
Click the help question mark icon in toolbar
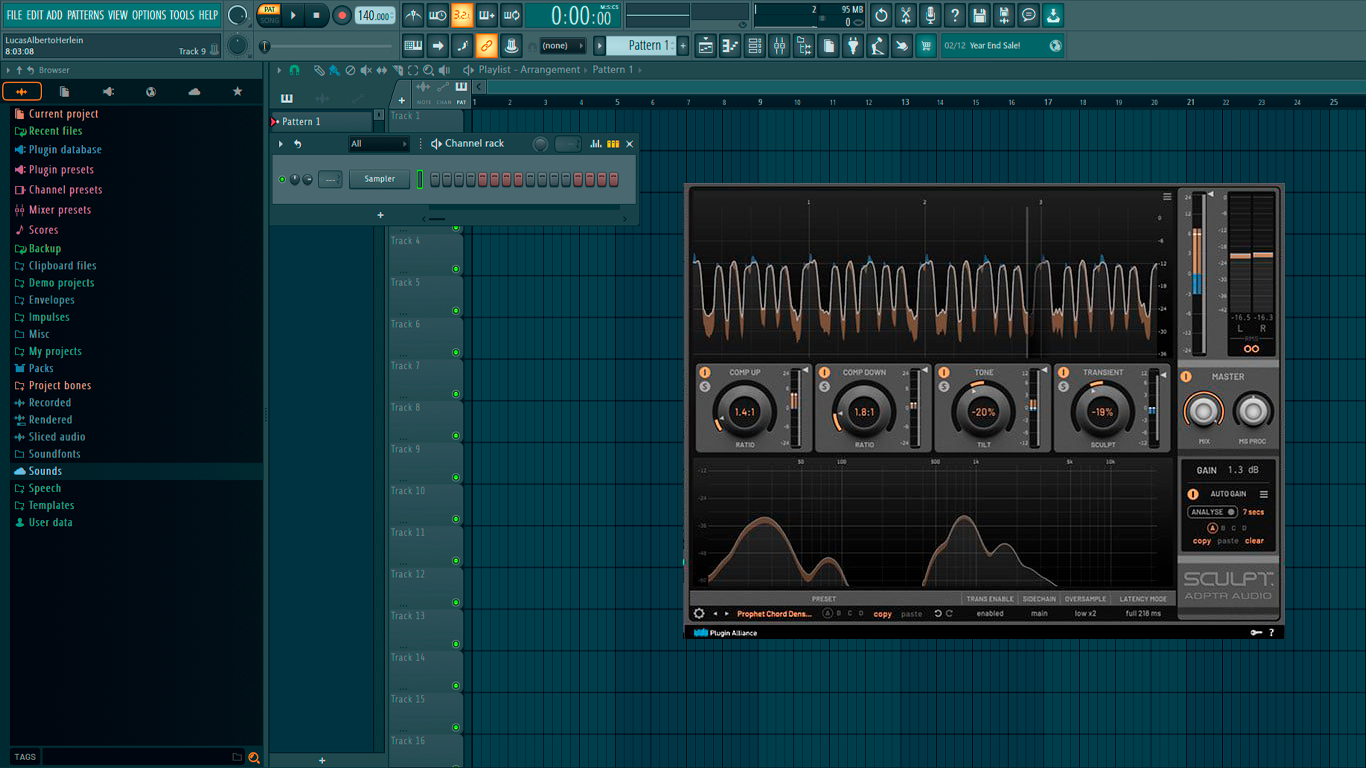click(x=955, y=15)
